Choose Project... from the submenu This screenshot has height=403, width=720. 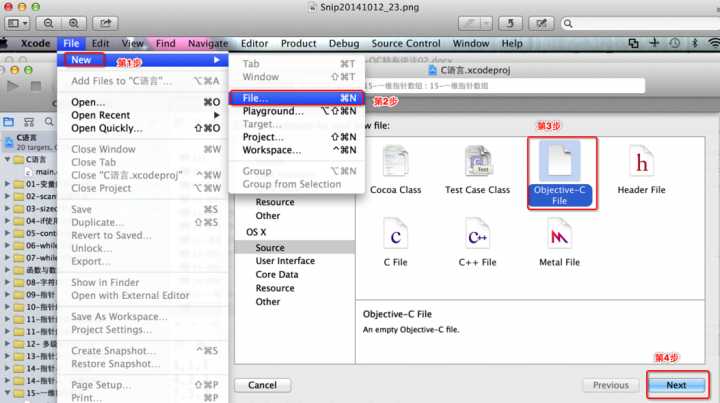pyautogui.click(x=297, y=137)
